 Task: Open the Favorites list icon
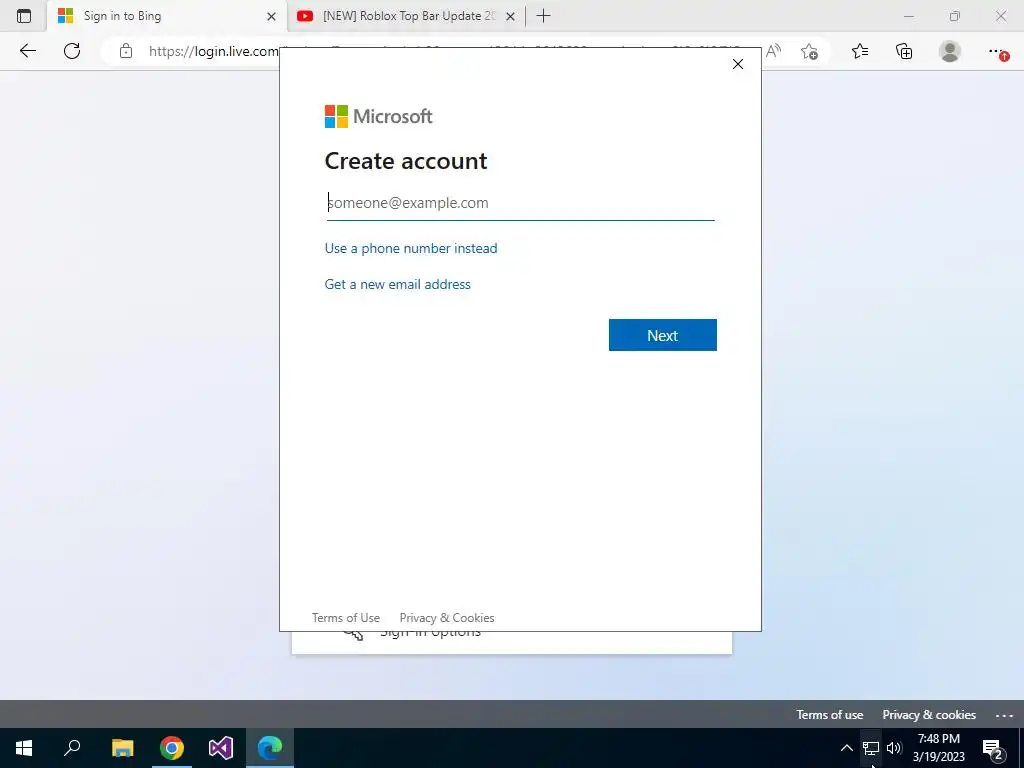(860, 51)
